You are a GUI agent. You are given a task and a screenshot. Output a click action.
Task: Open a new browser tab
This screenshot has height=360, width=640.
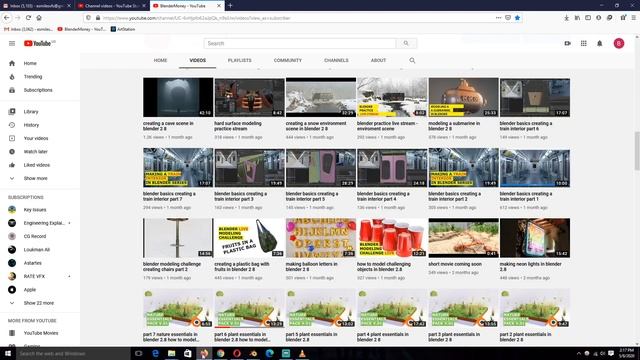[x=230, y=6]
